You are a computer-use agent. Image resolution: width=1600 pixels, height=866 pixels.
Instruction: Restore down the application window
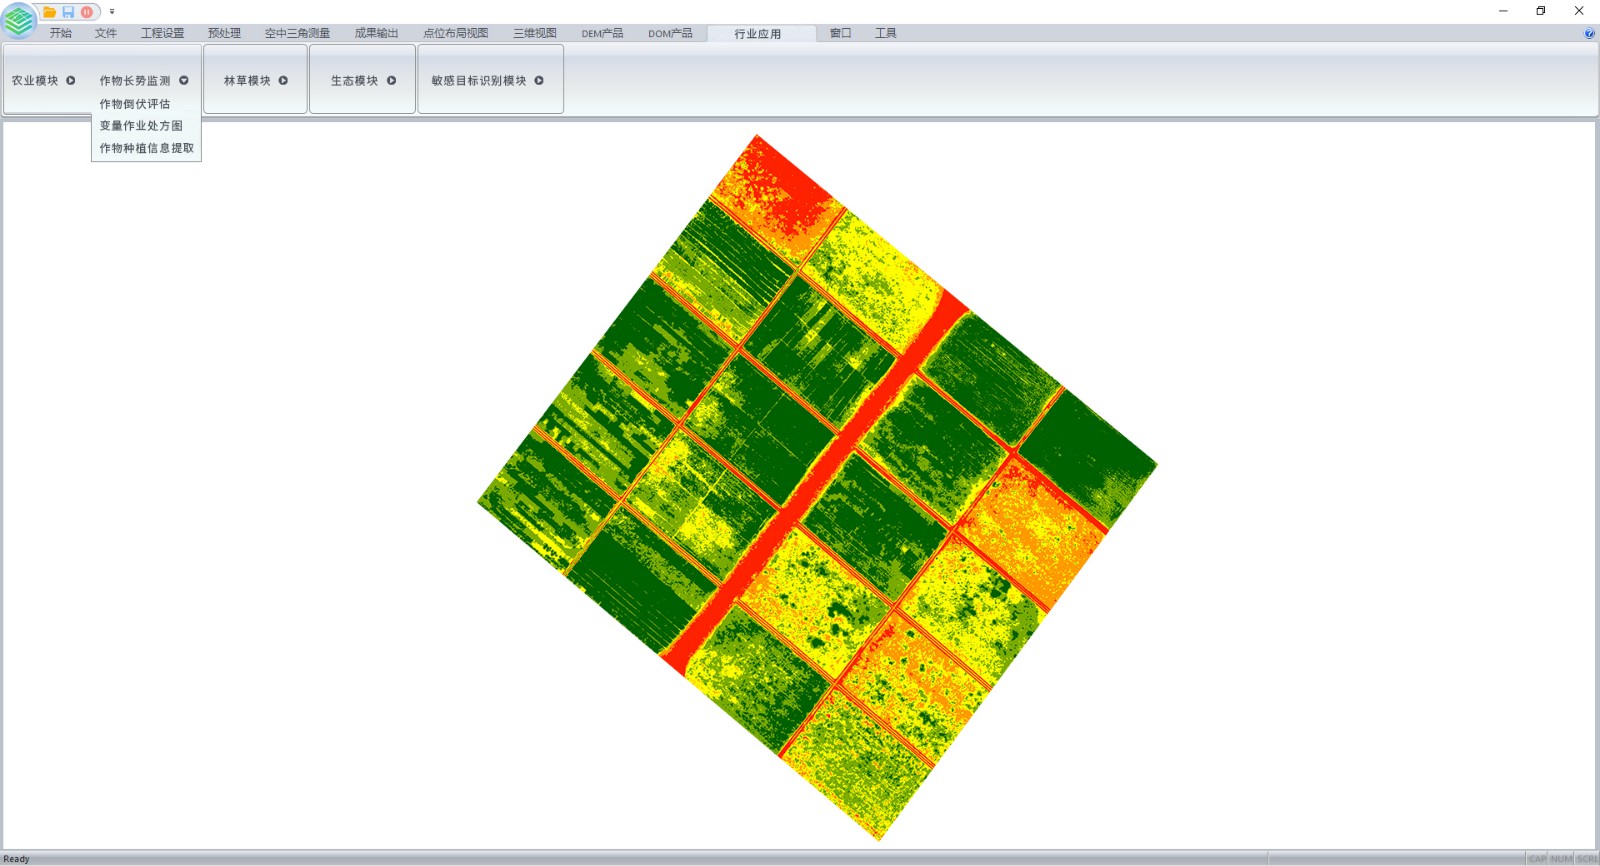pyautogui.click(x=1541, y=11)
